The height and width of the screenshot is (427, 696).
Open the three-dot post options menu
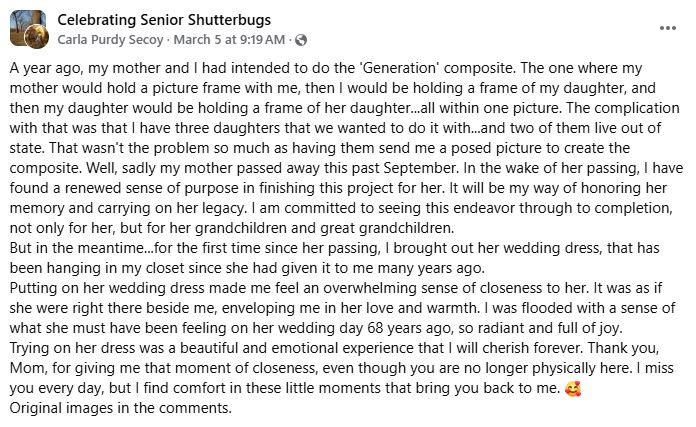[665, 29]
